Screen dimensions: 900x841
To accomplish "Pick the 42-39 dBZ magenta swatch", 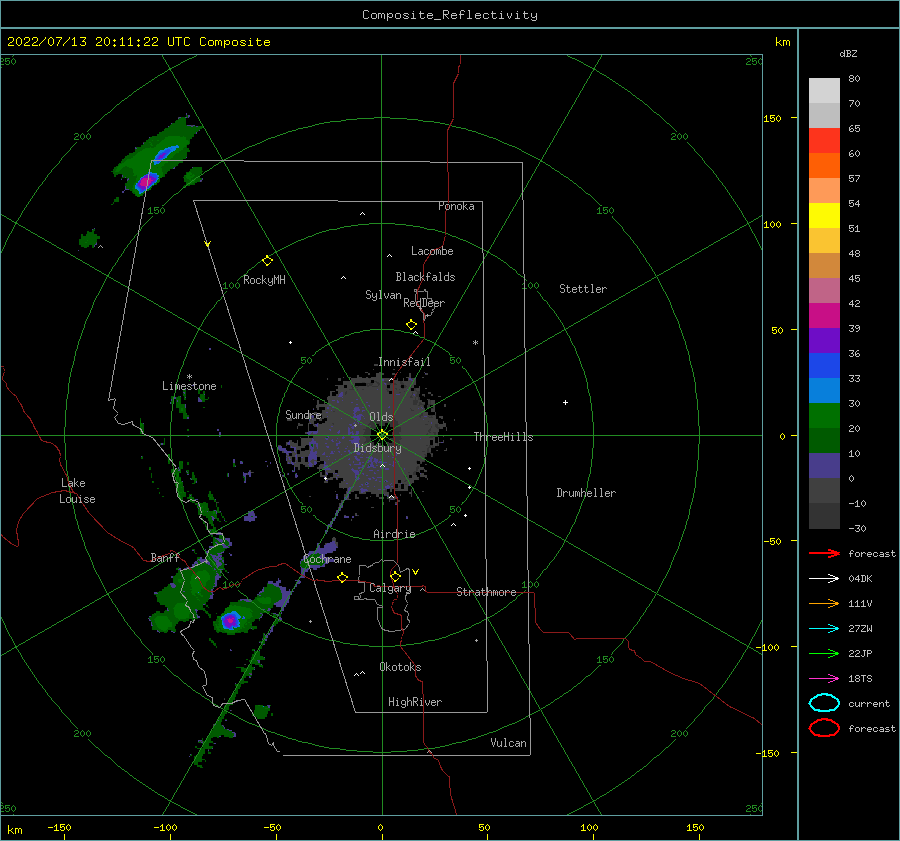I will tap(824, 316).
